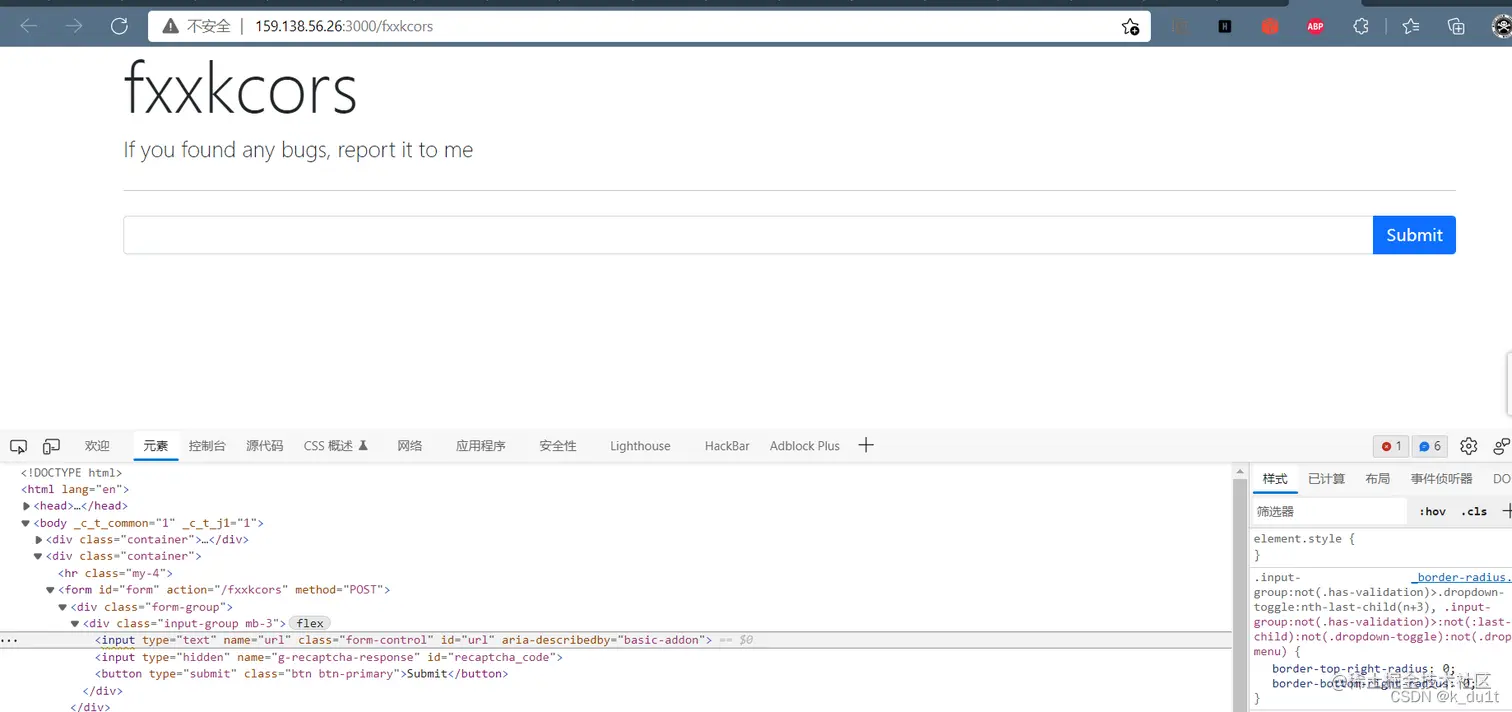
Task: Reload the page with refresh icon
Action: tap(119, 26)
